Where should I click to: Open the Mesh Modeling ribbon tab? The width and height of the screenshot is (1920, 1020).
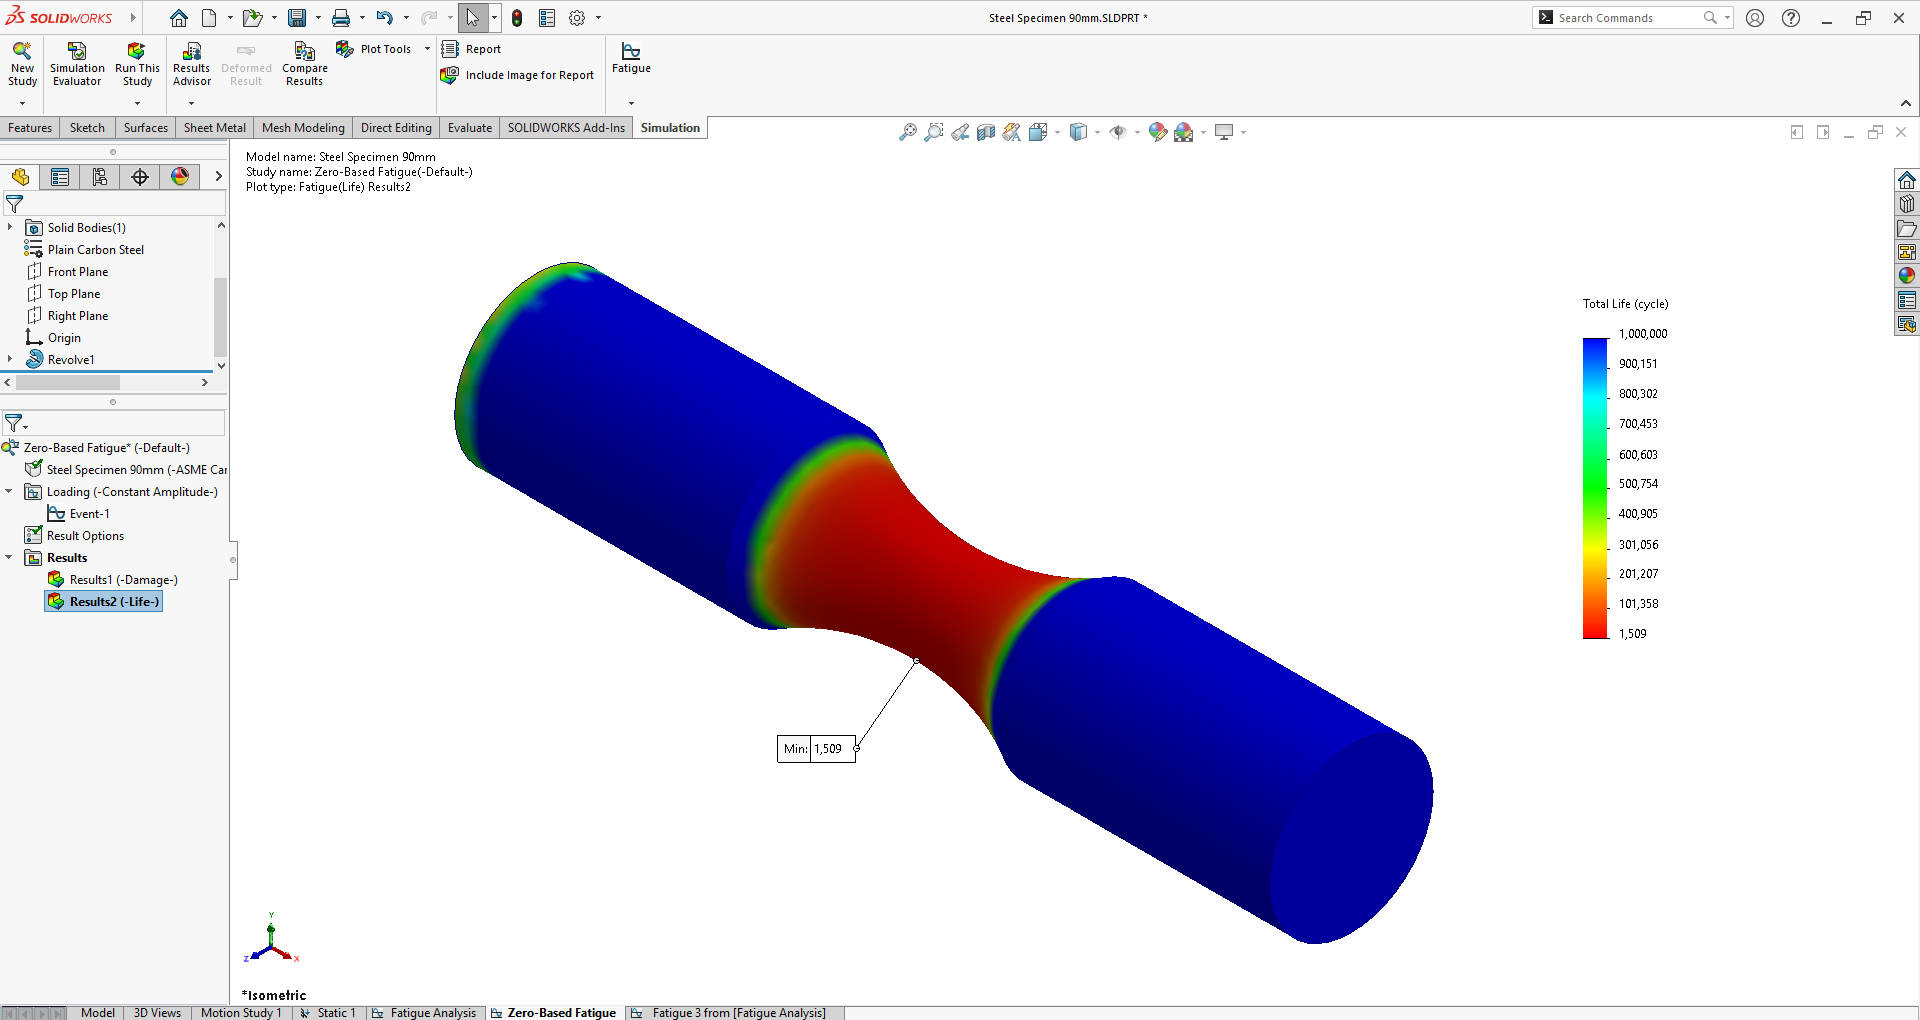pos(303,127)
